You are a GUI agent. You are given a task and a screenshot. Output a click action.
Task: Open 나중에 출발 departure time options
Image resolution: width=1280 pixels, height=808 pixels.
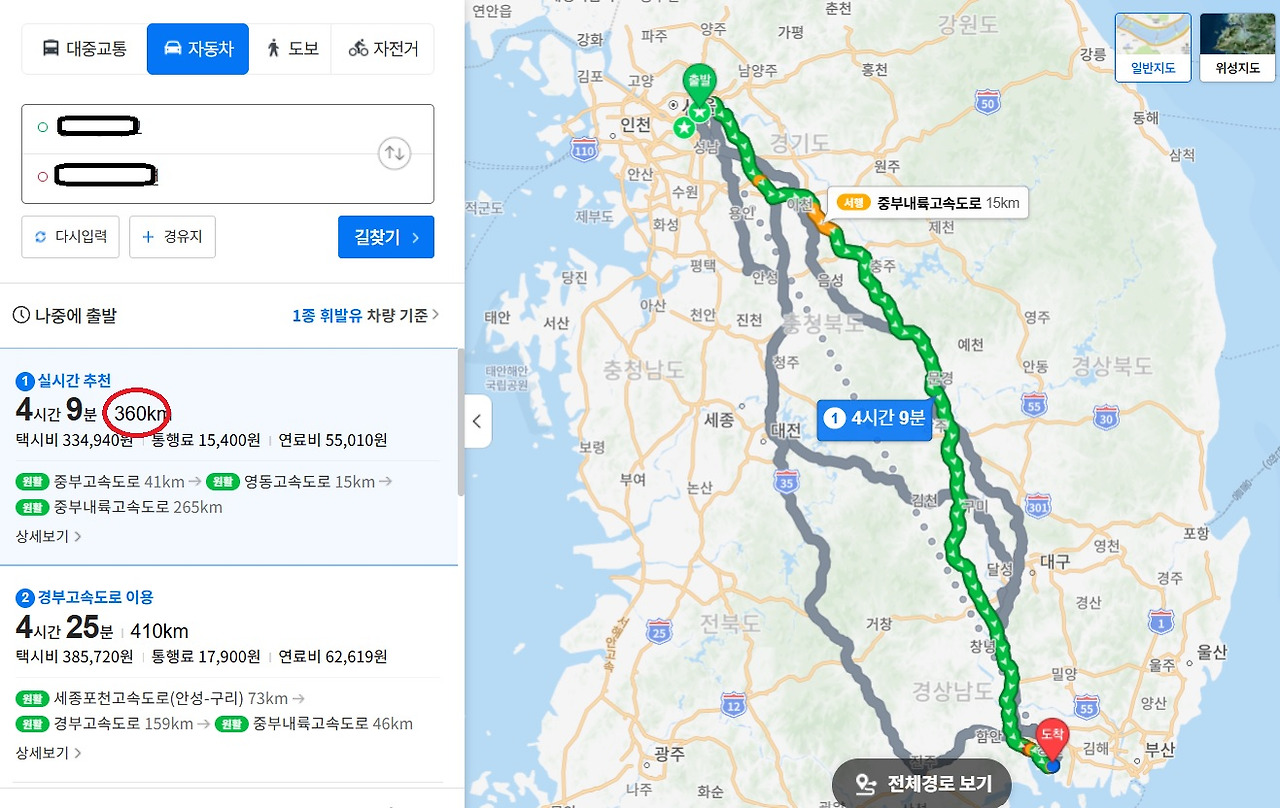65,316
